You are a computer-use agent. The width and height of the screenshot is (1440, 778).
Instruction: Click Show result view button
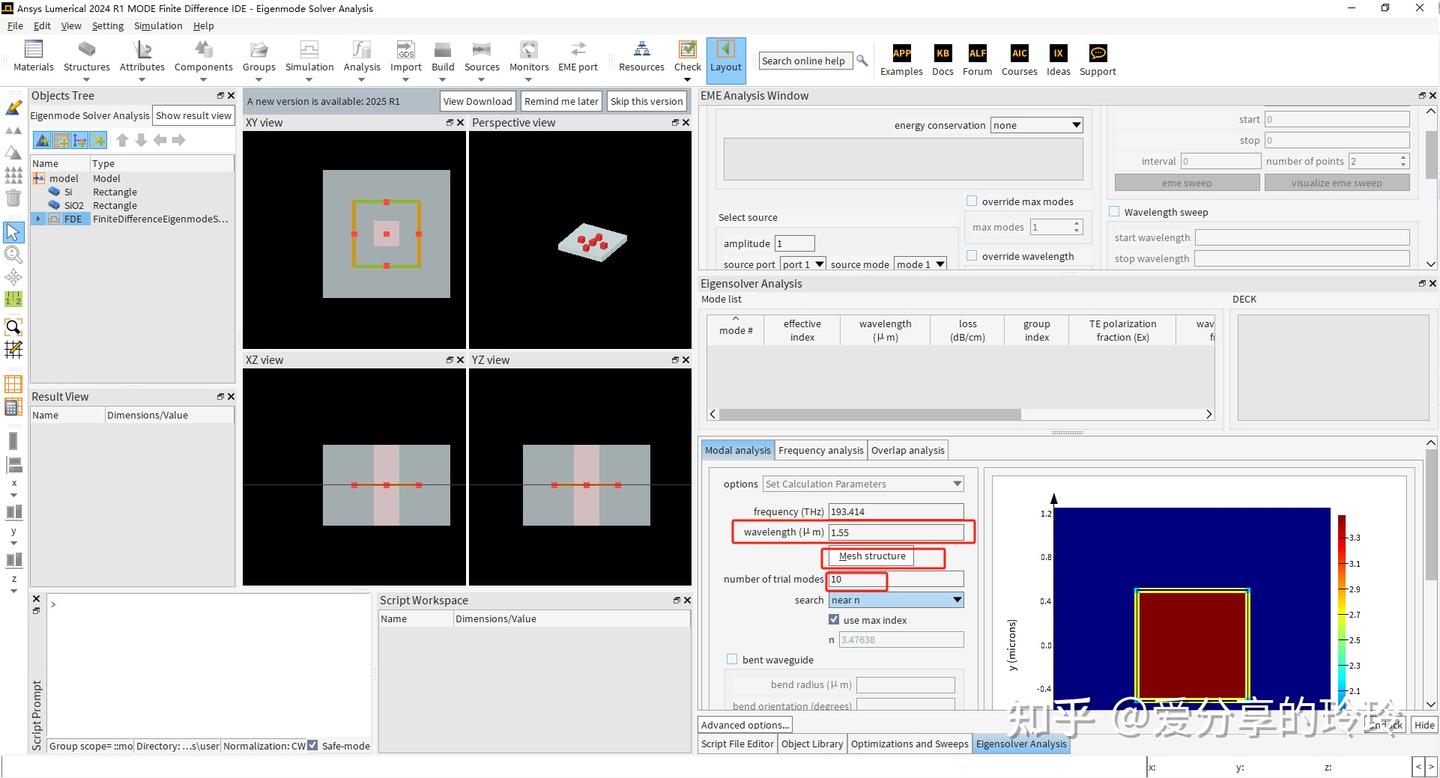click(194, 115)
